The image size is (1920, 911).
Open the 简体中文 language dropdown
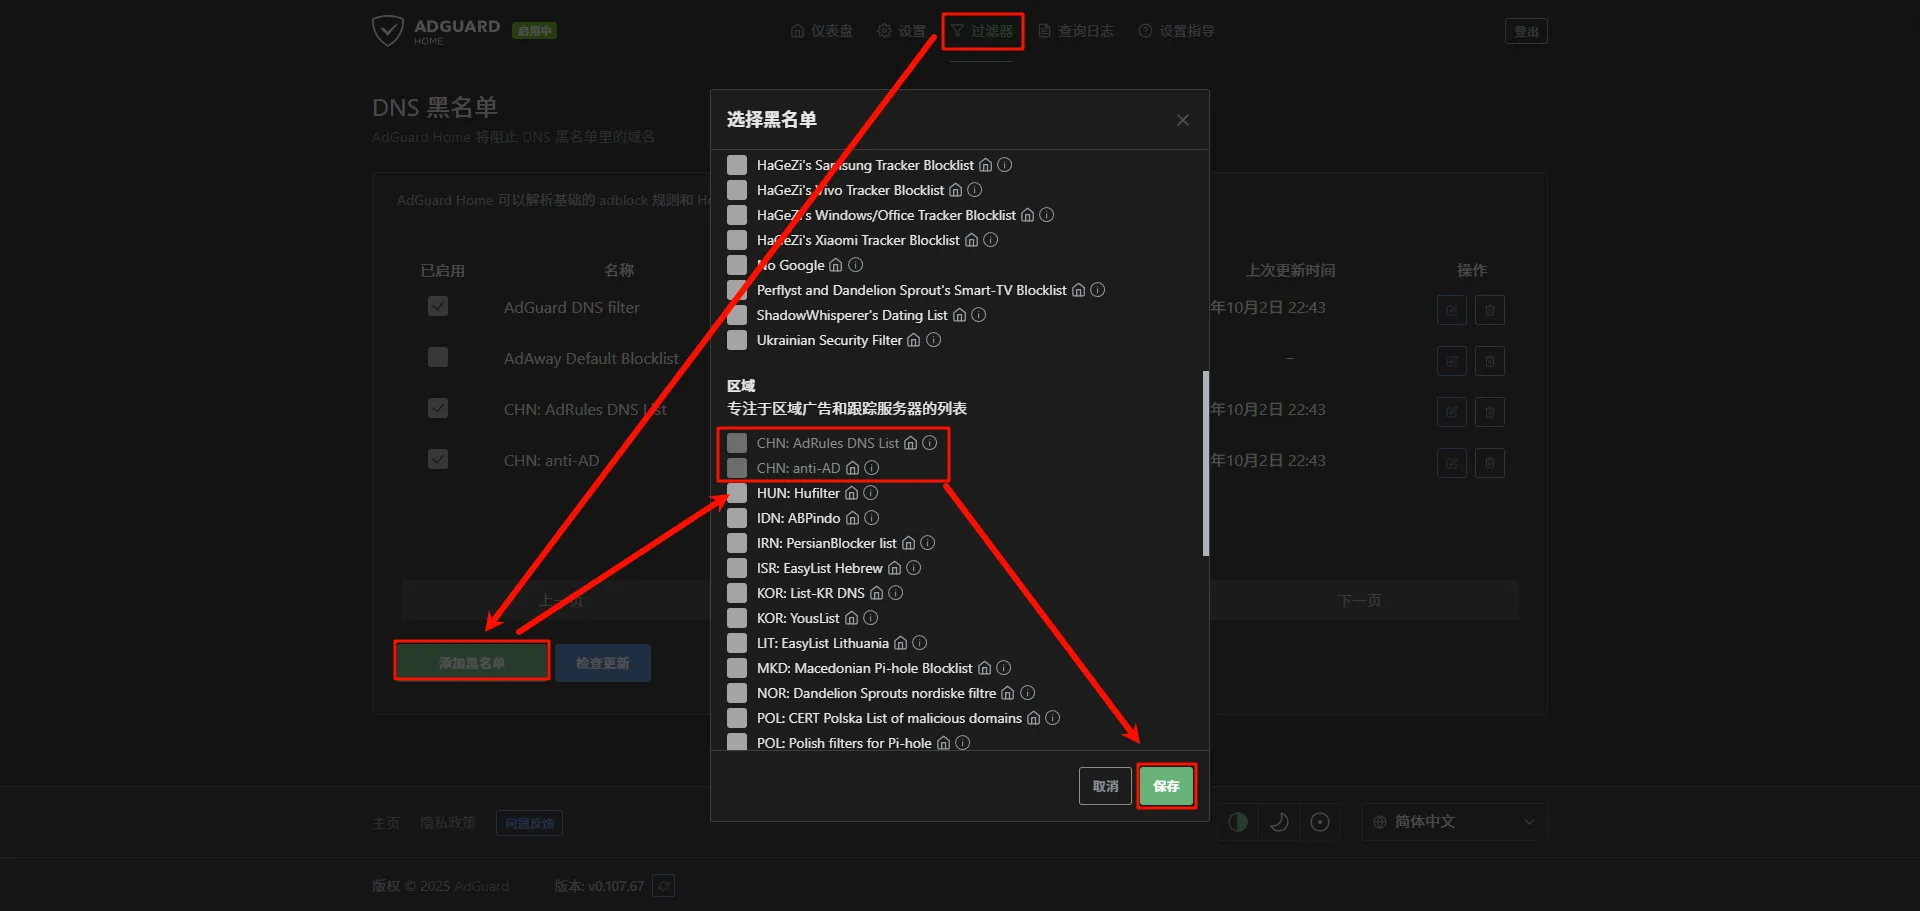pyautogui.click(x=1453, y=822)
